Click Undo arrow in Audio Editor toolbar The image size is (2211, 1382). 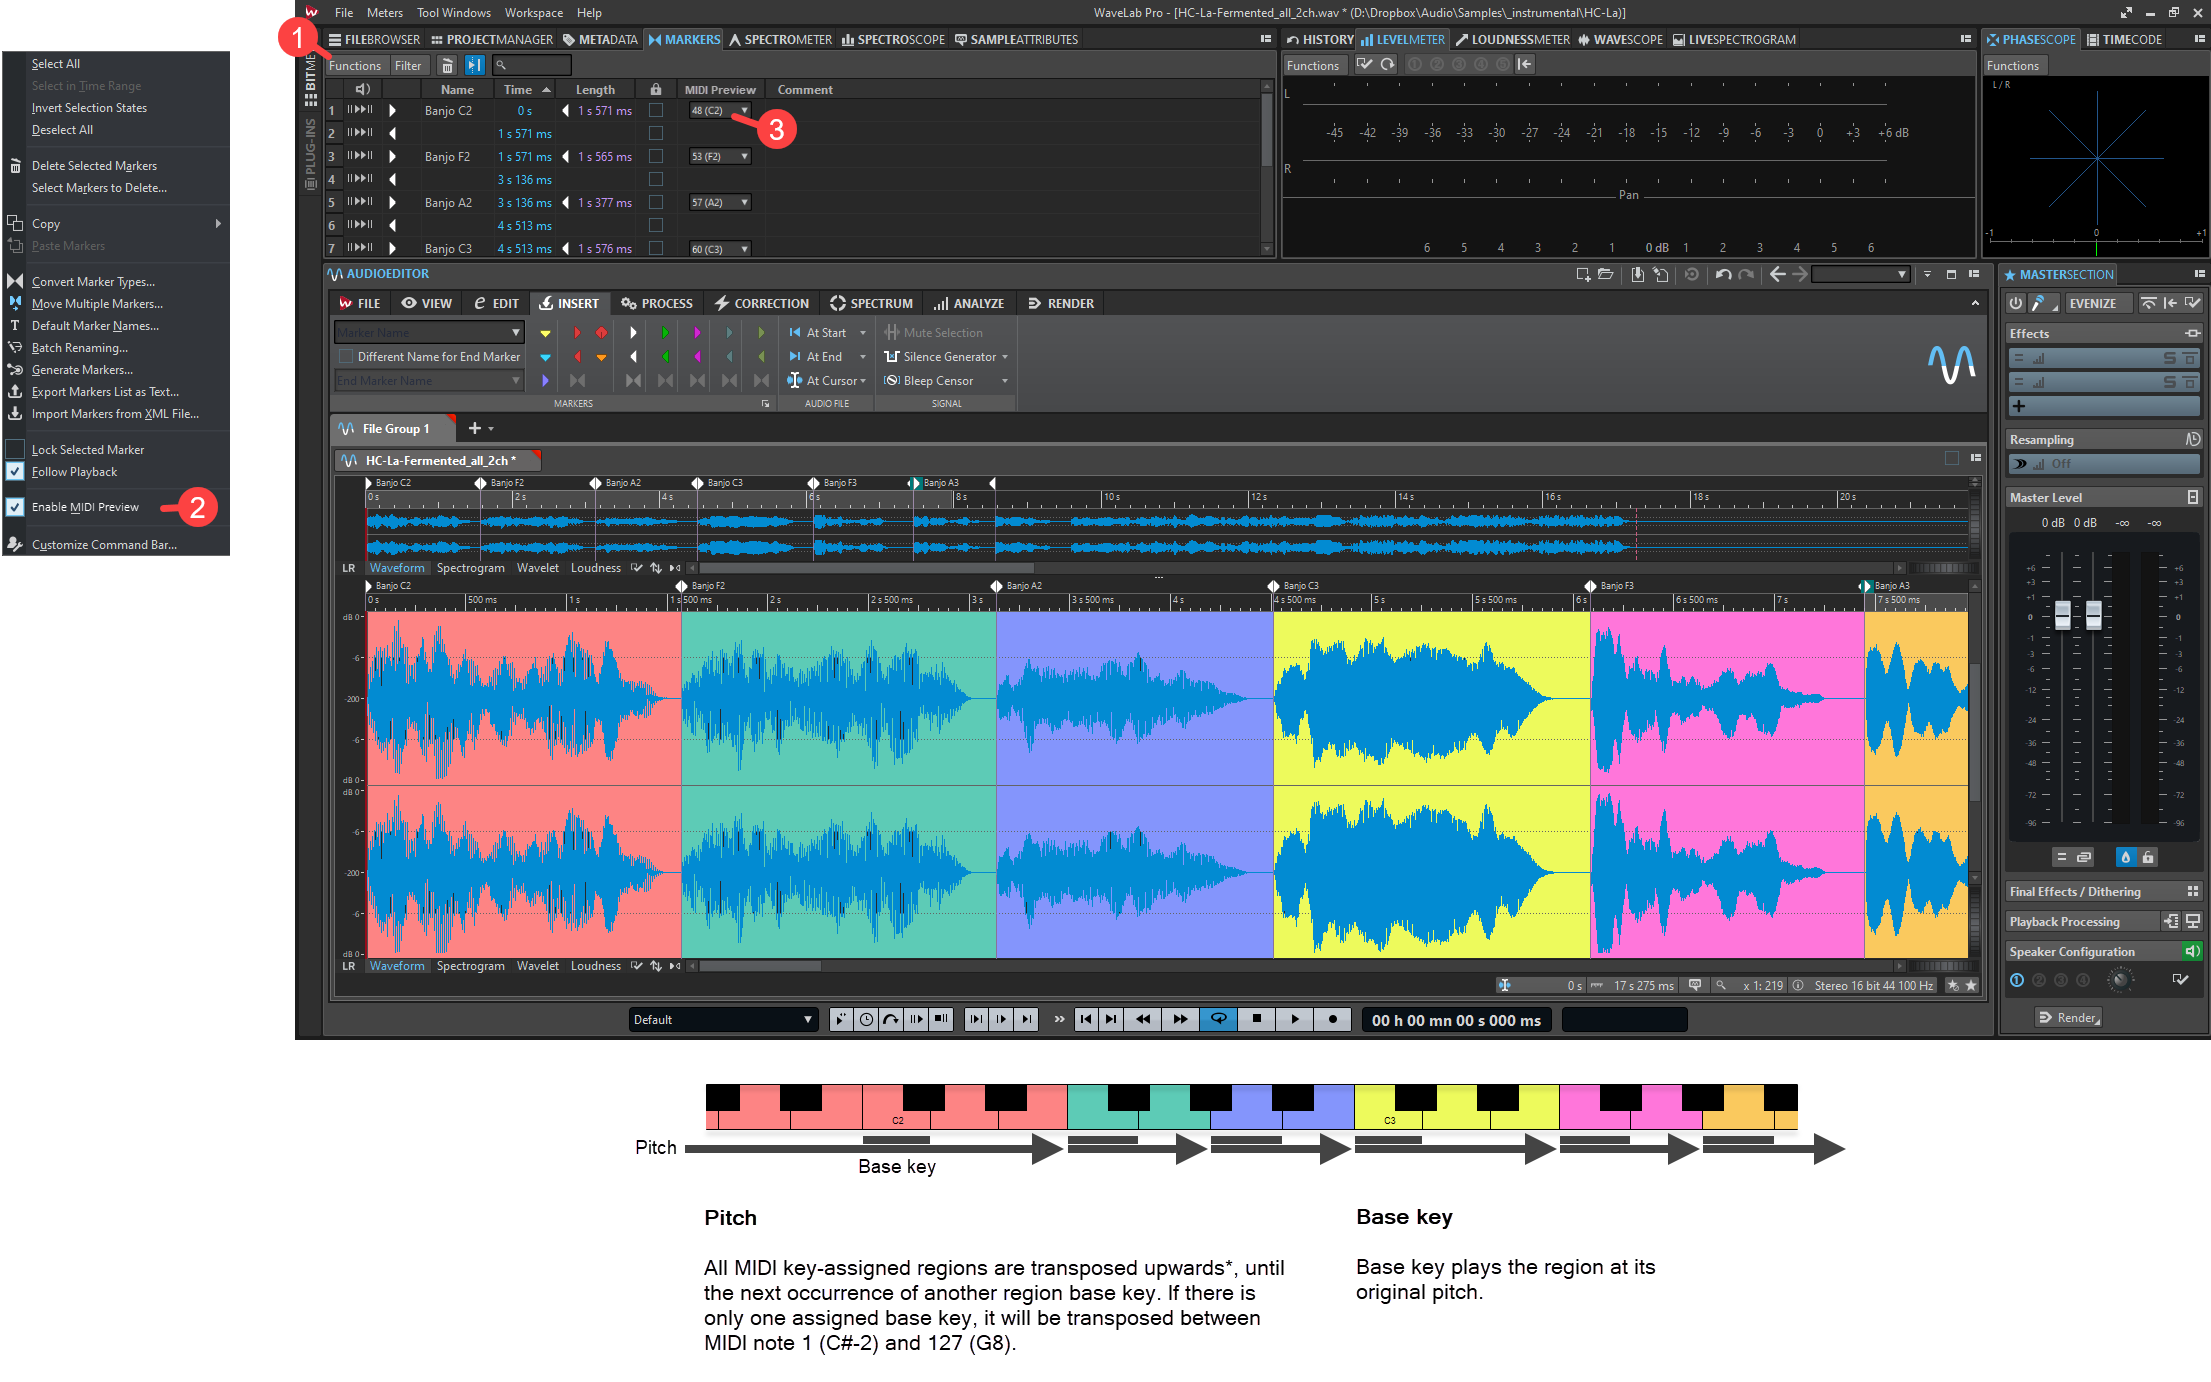click(x=1723, y=274)
